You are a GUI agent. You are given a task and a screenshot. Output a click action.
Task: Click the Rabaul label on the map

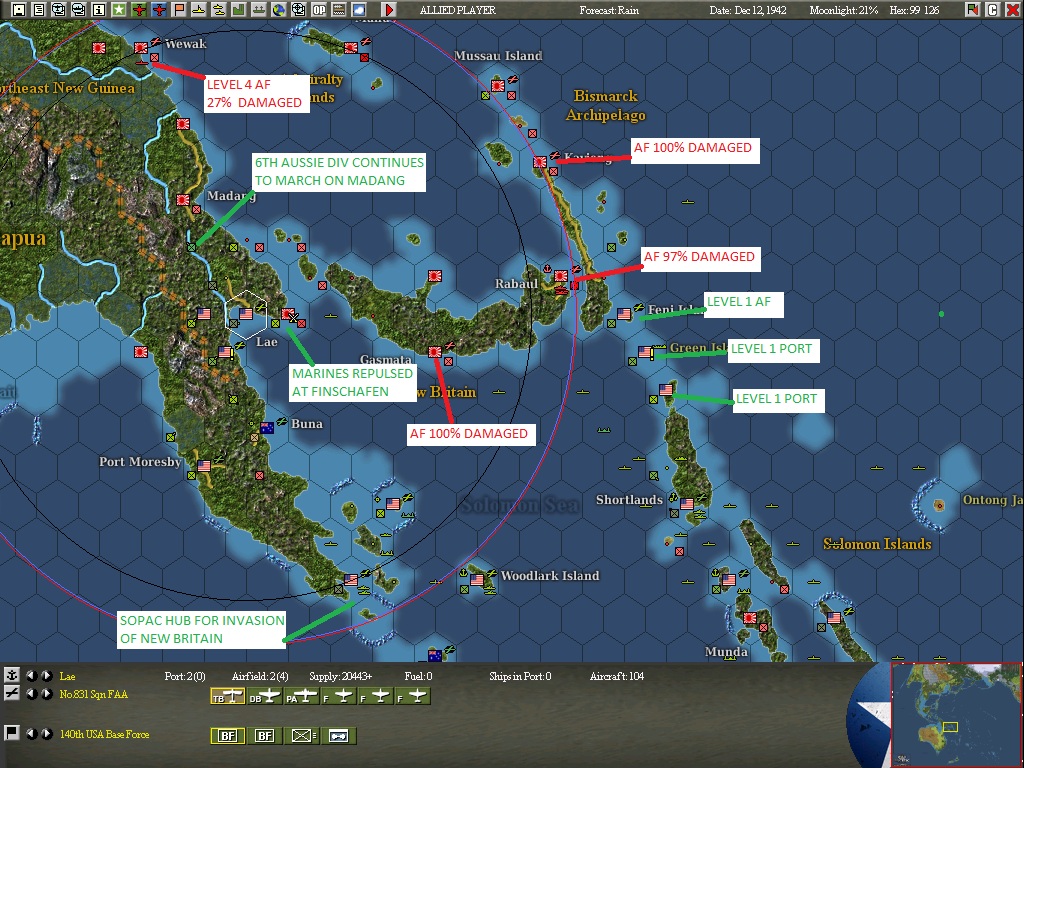coord(516,284)
